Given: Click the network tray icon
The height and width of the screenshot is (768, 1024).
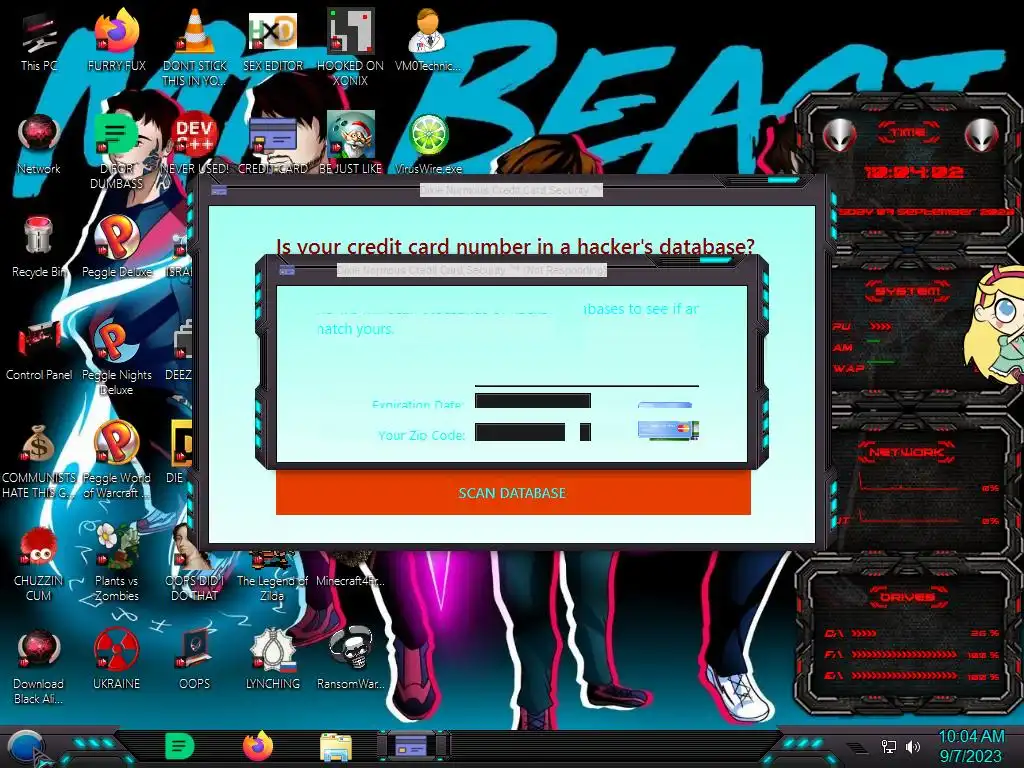Looking at the screenshot, I should 888,746.
